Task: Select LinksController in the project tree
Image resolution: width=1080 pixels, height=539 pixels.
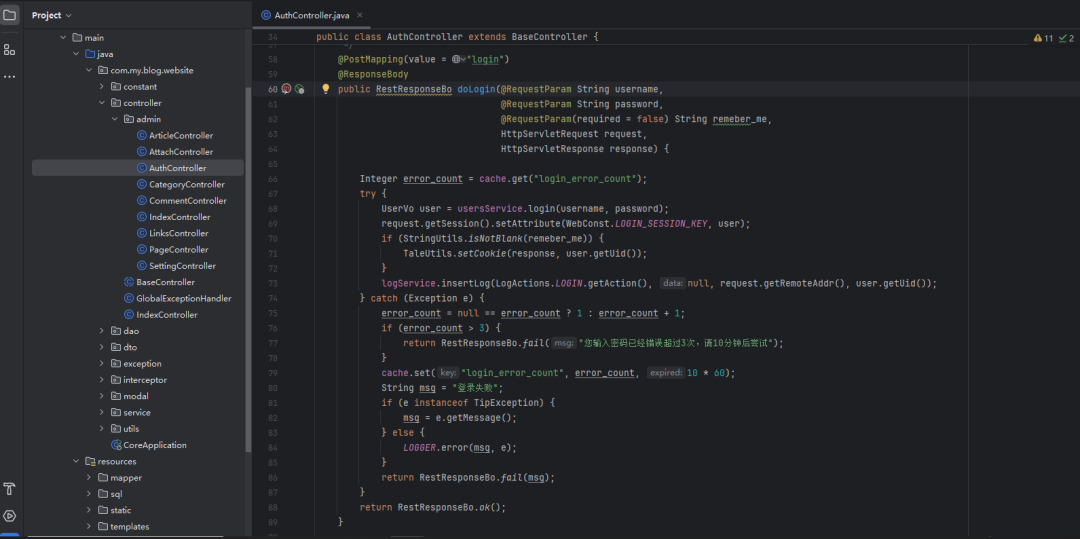Action: pos(173,233)
